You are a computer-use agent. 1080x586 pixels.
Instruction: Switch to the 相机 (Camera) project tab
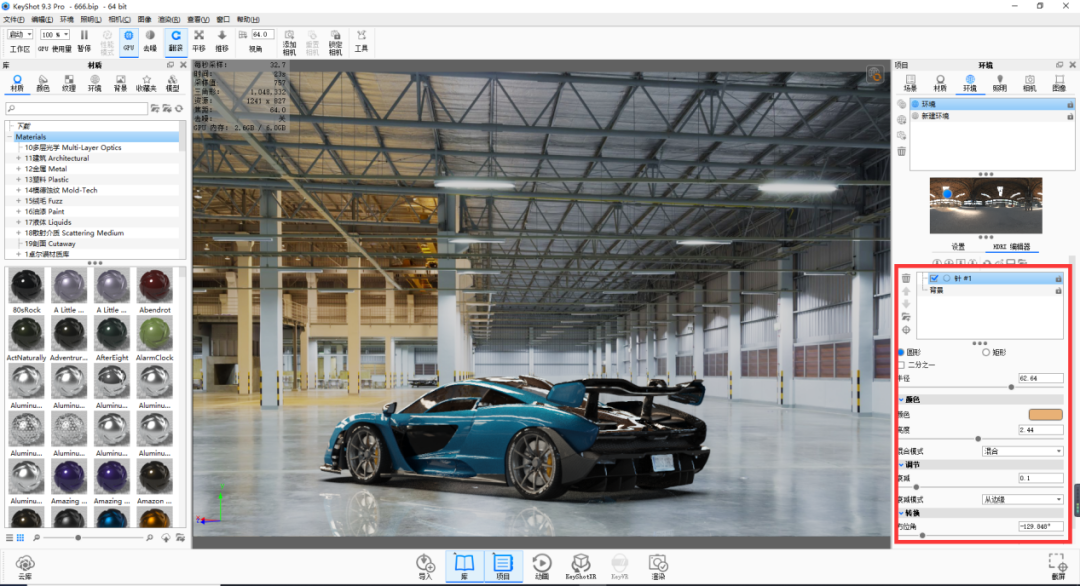(x=1029, y=83)
